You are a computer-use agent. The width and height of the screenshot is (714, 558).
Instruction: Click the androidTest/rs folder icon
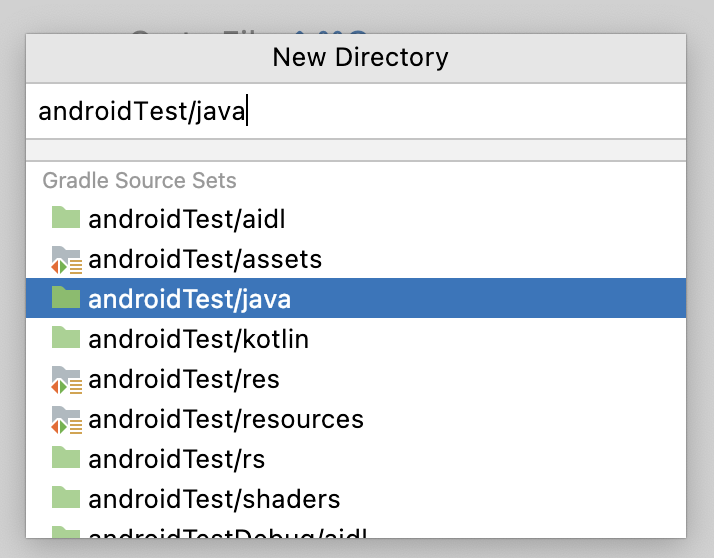66,458
